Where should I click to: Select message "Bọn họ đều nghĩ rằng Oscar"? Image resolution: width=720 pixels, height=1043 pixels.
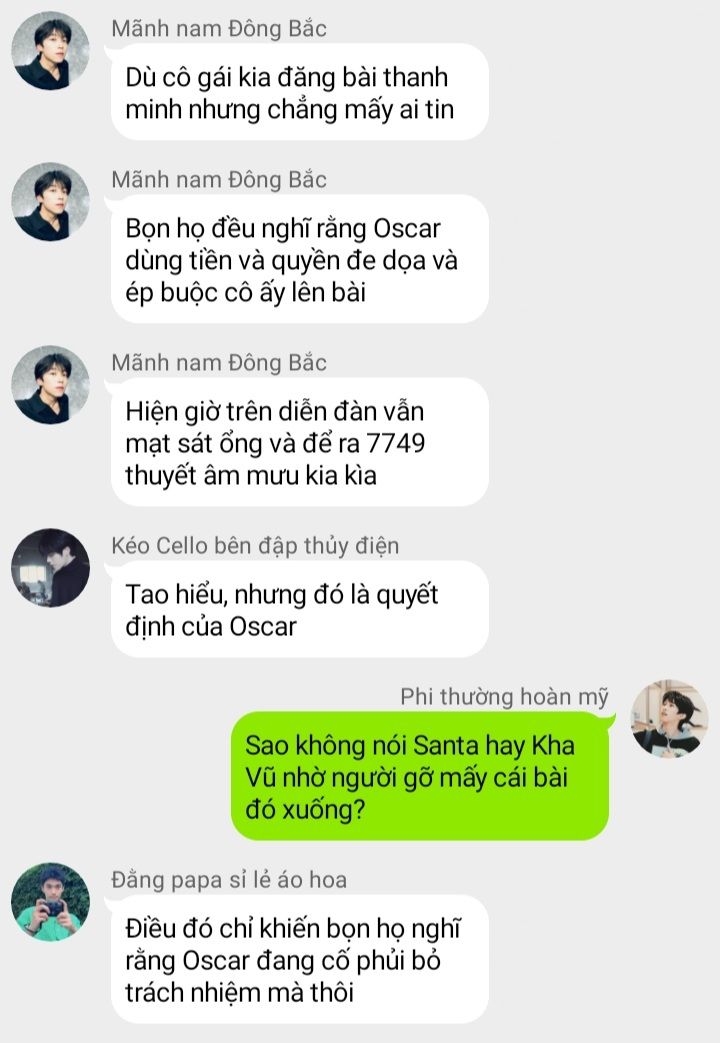(299, 259)
